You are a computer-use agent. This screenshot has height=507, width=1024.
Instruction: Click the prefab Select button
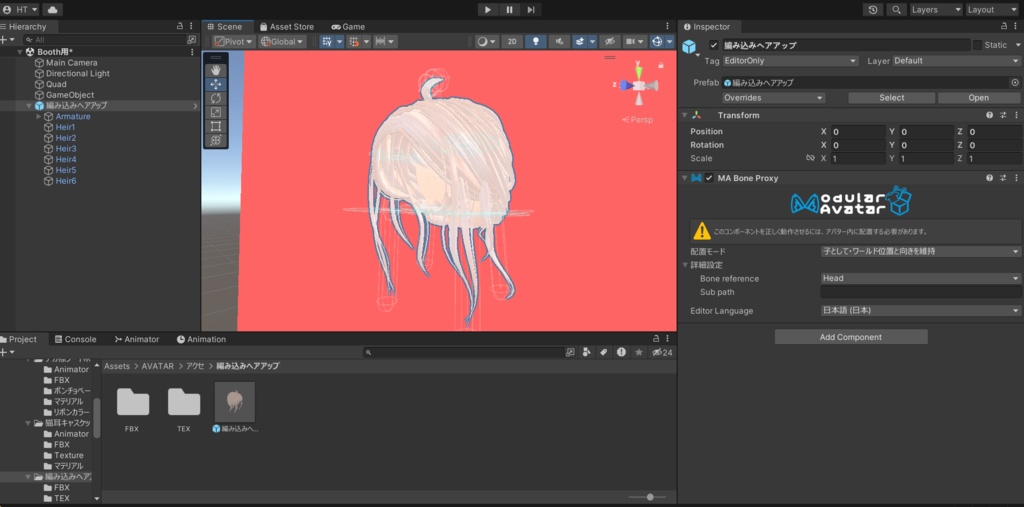pyautogui.click(x=891, y=98)
